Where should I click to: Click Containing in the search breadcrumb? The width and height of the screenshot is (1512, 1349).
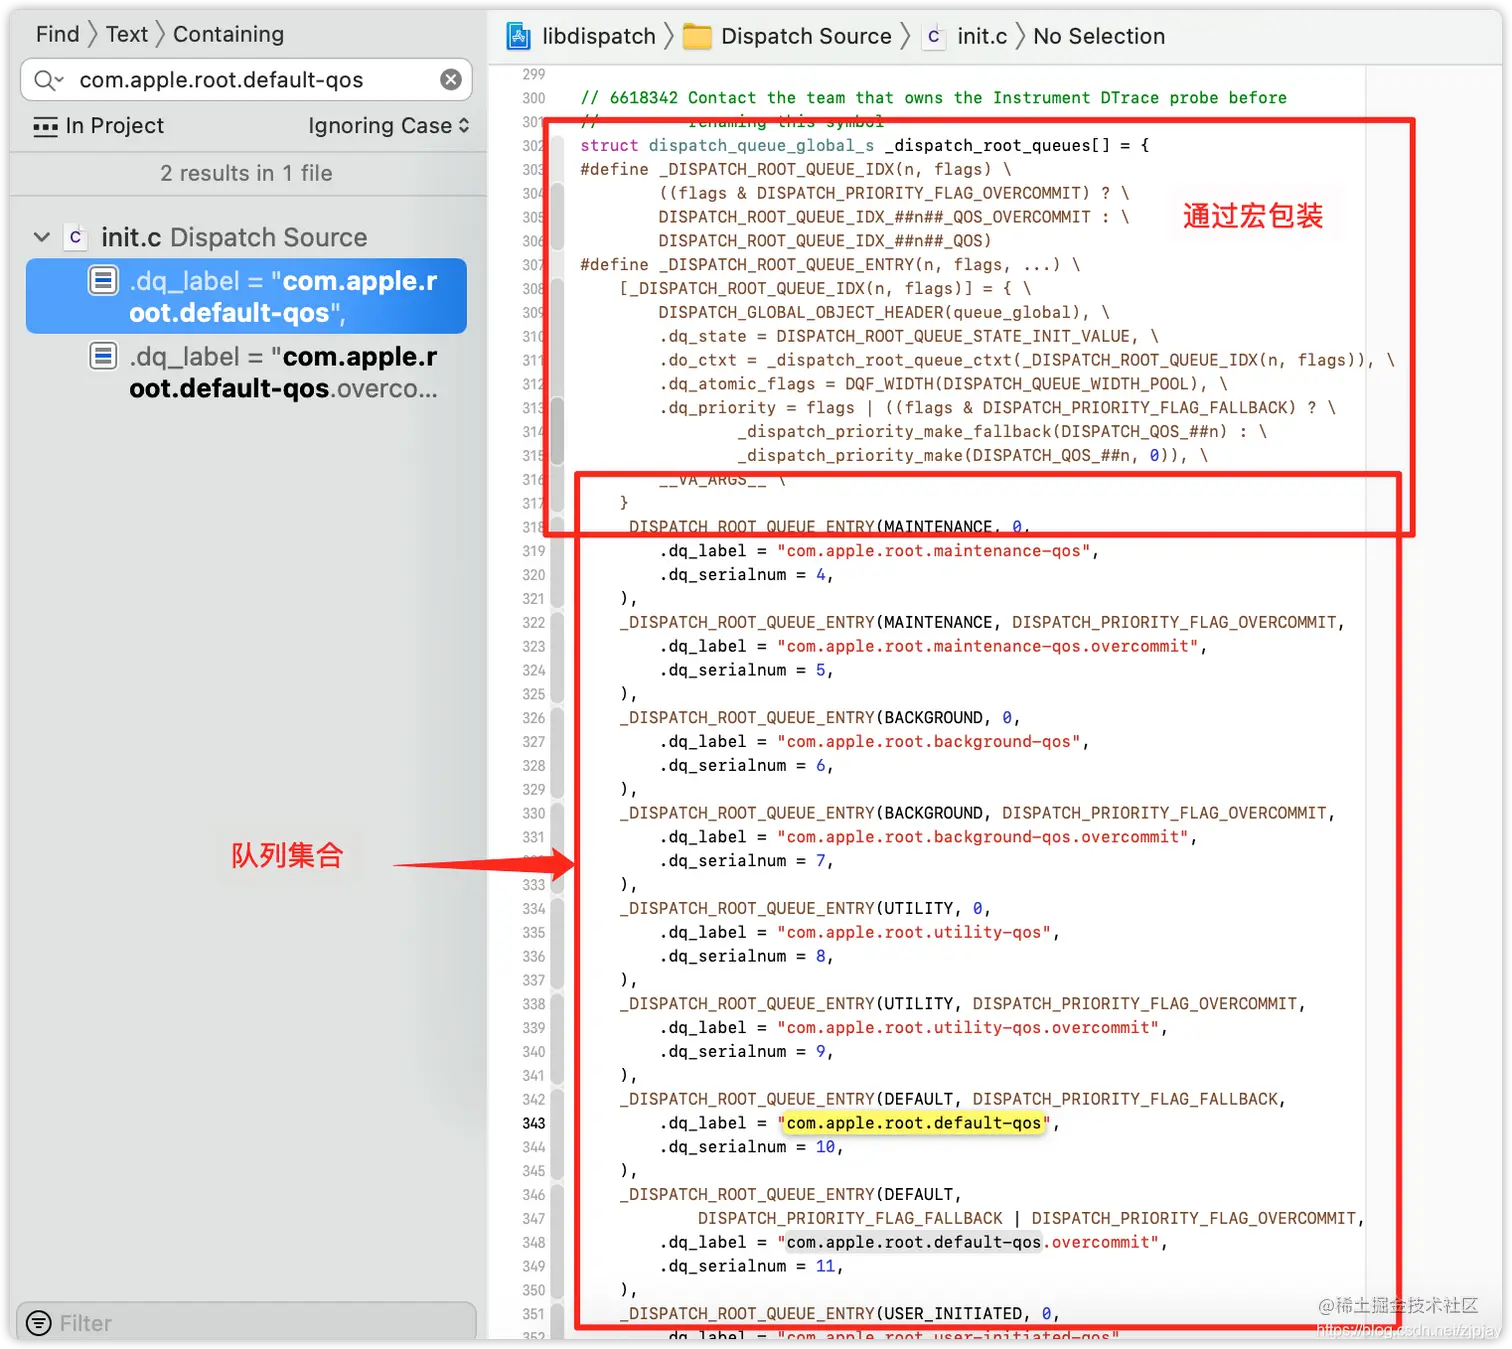(228, 34)
